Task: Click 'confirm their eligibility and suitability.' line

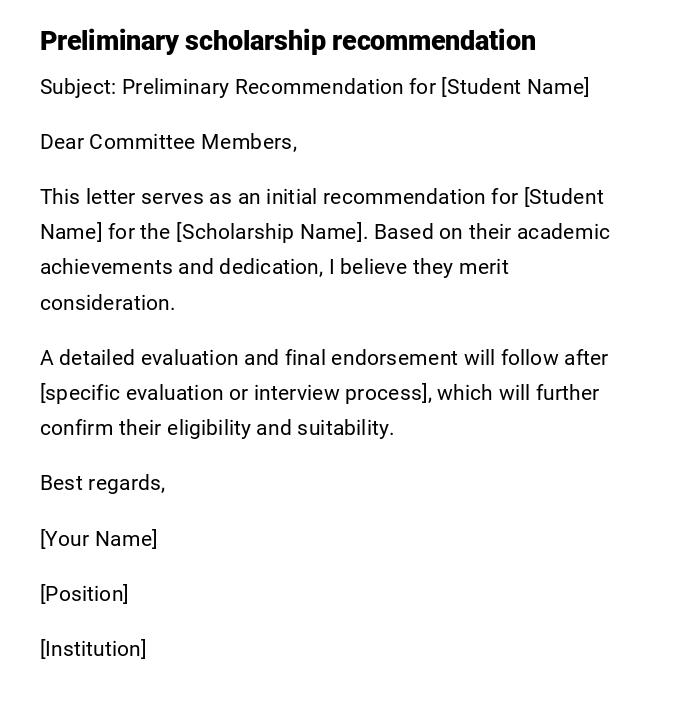Action: pos(217,428)
